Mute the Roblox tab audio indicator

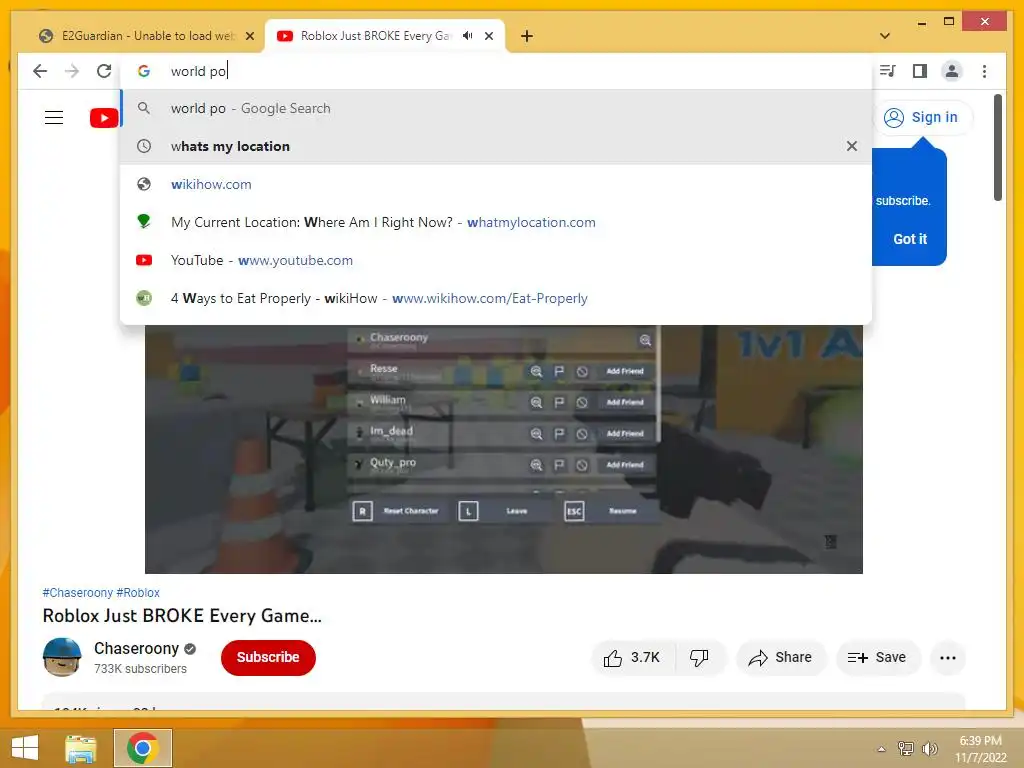pos(468,36)
